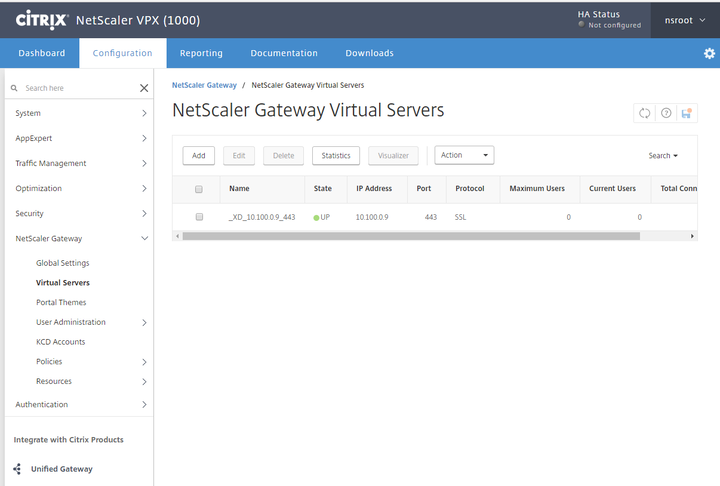Open the Documentation tab
Viewport: 720px width, 486px height.
(x=284, y=53)
